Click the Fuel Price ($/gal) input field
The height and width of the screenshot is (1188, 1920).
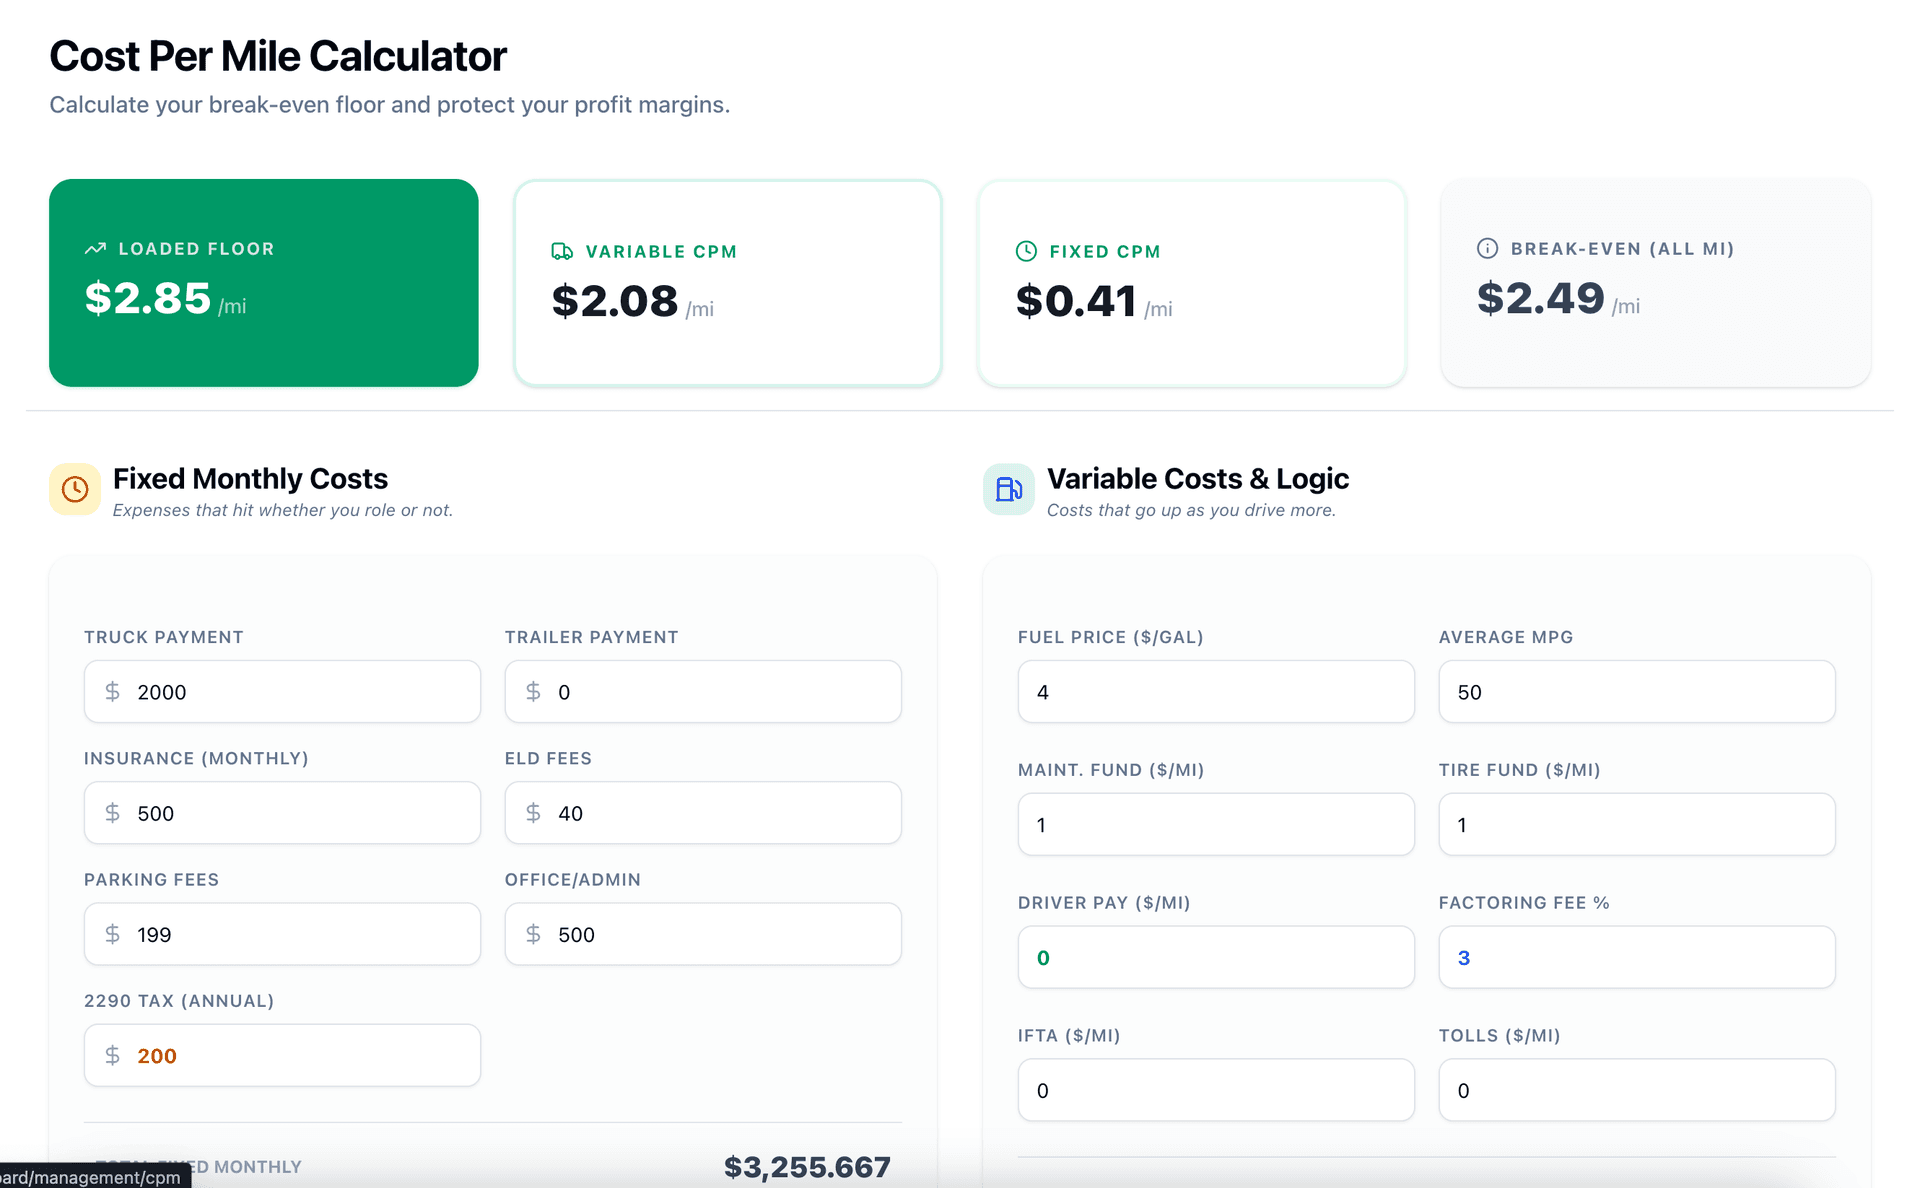click(1215, 691)
